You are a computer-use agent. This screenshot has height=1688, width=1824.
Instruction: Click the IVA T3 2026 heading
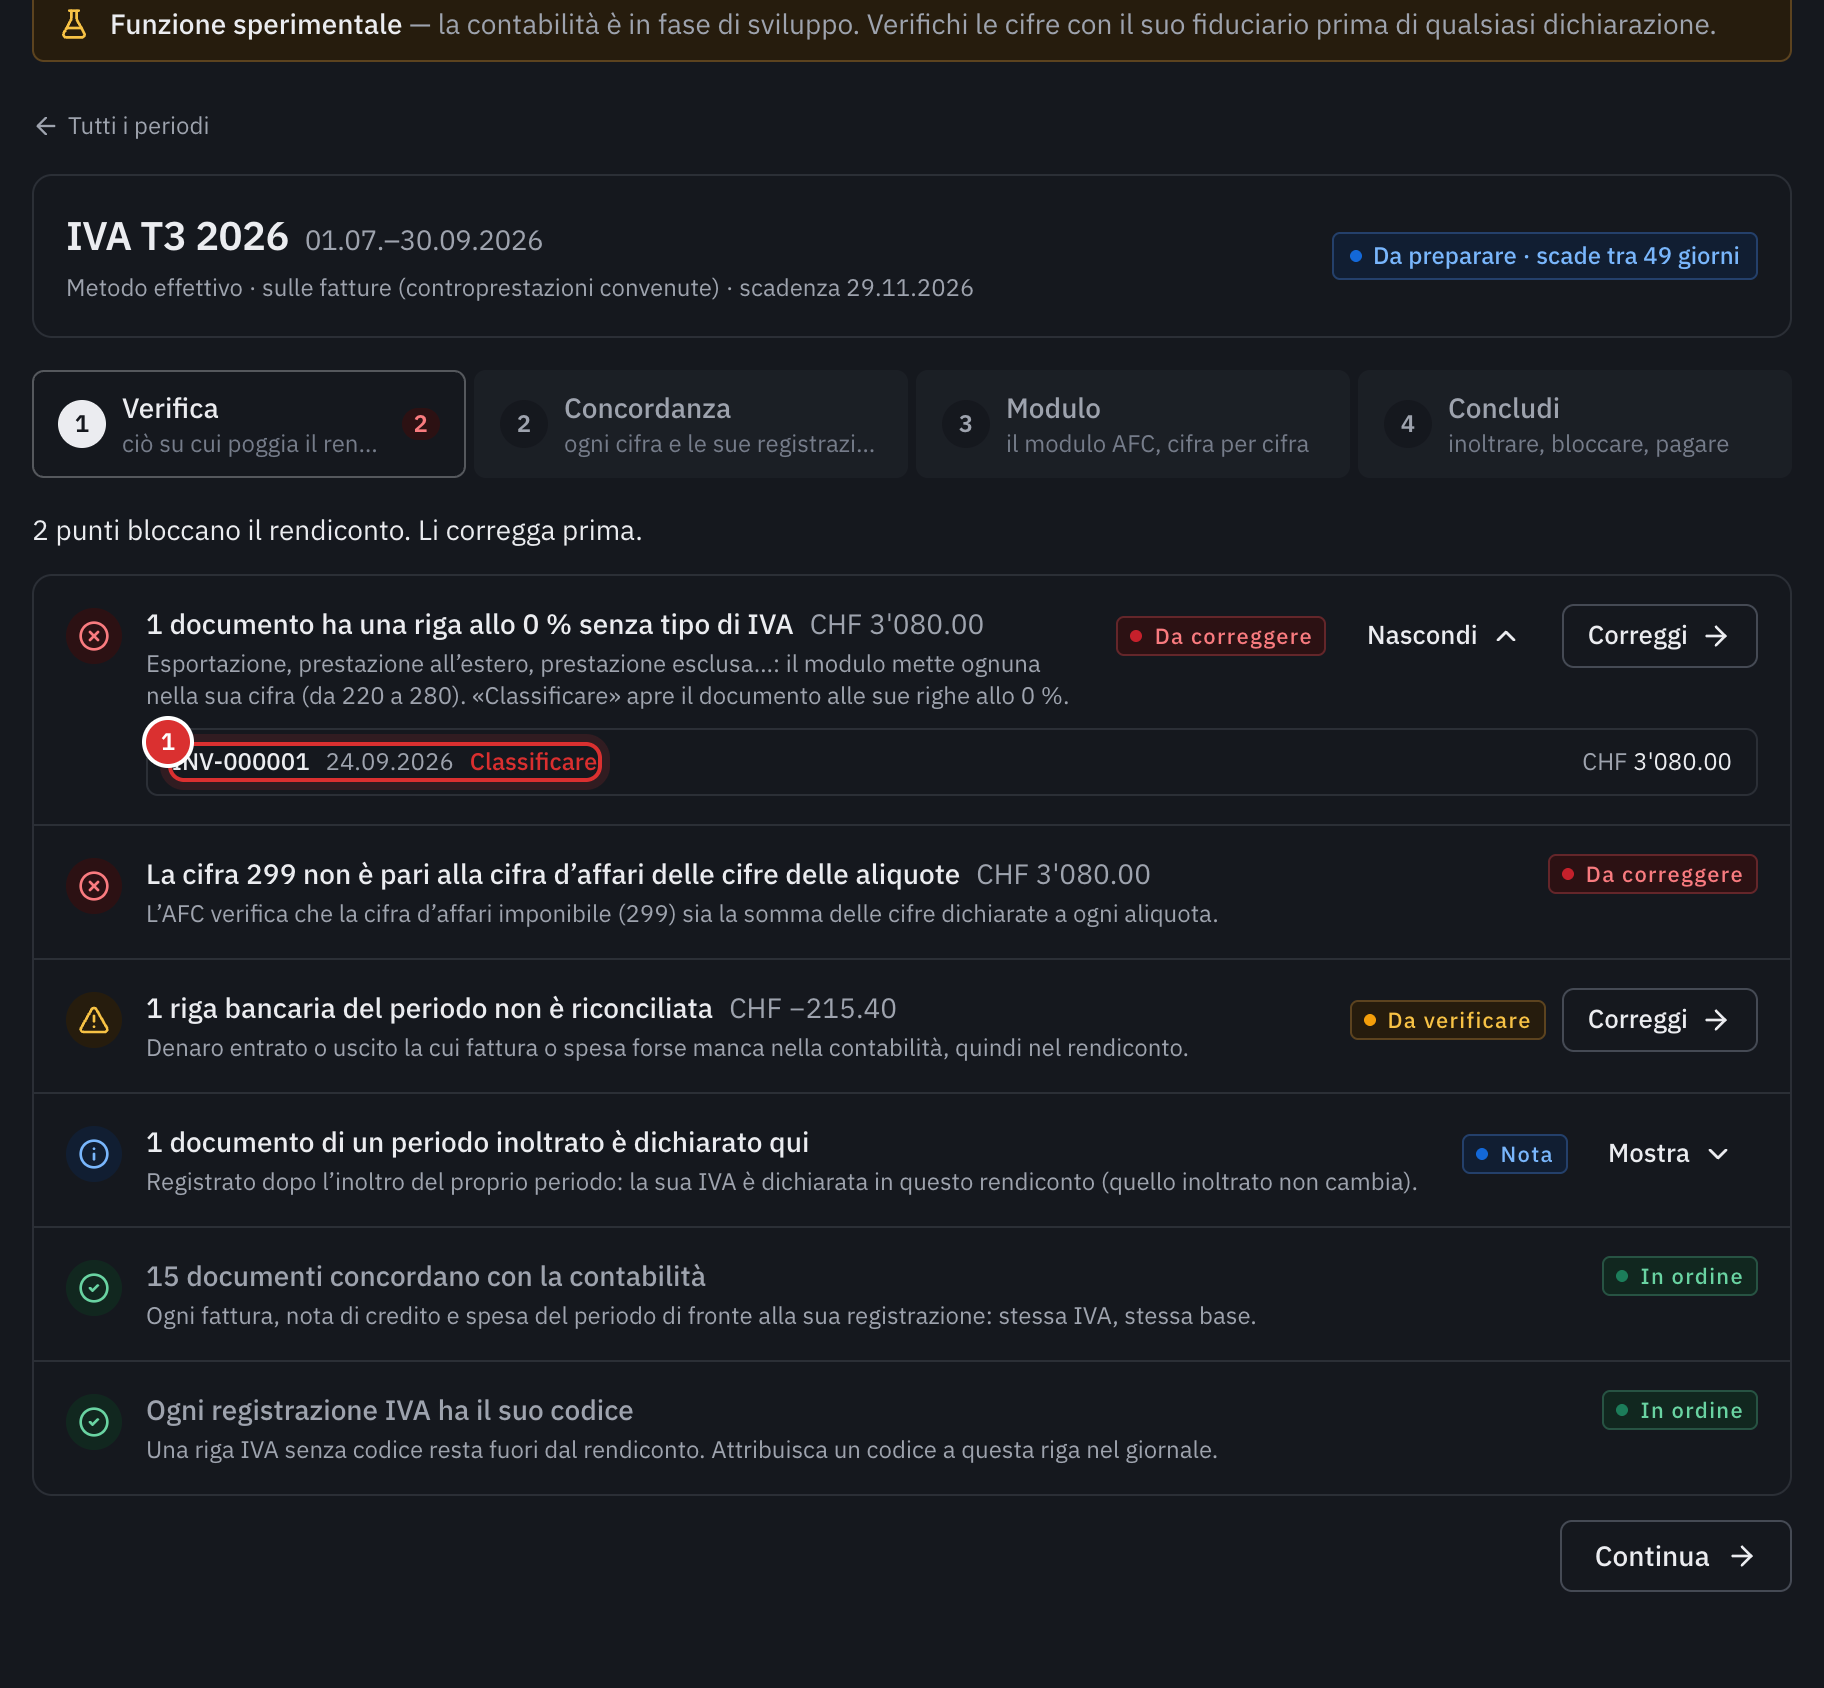178,237
